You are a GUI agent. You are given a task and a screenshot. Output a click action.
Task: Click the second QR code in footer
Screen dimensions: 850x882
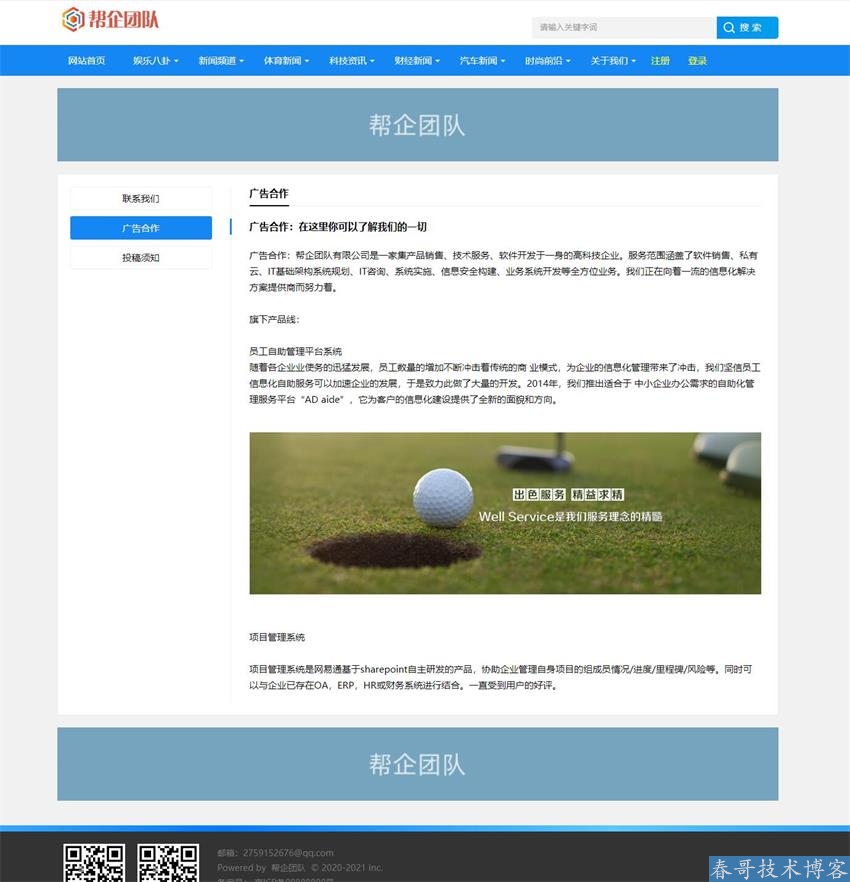click(x=168, y=863)
